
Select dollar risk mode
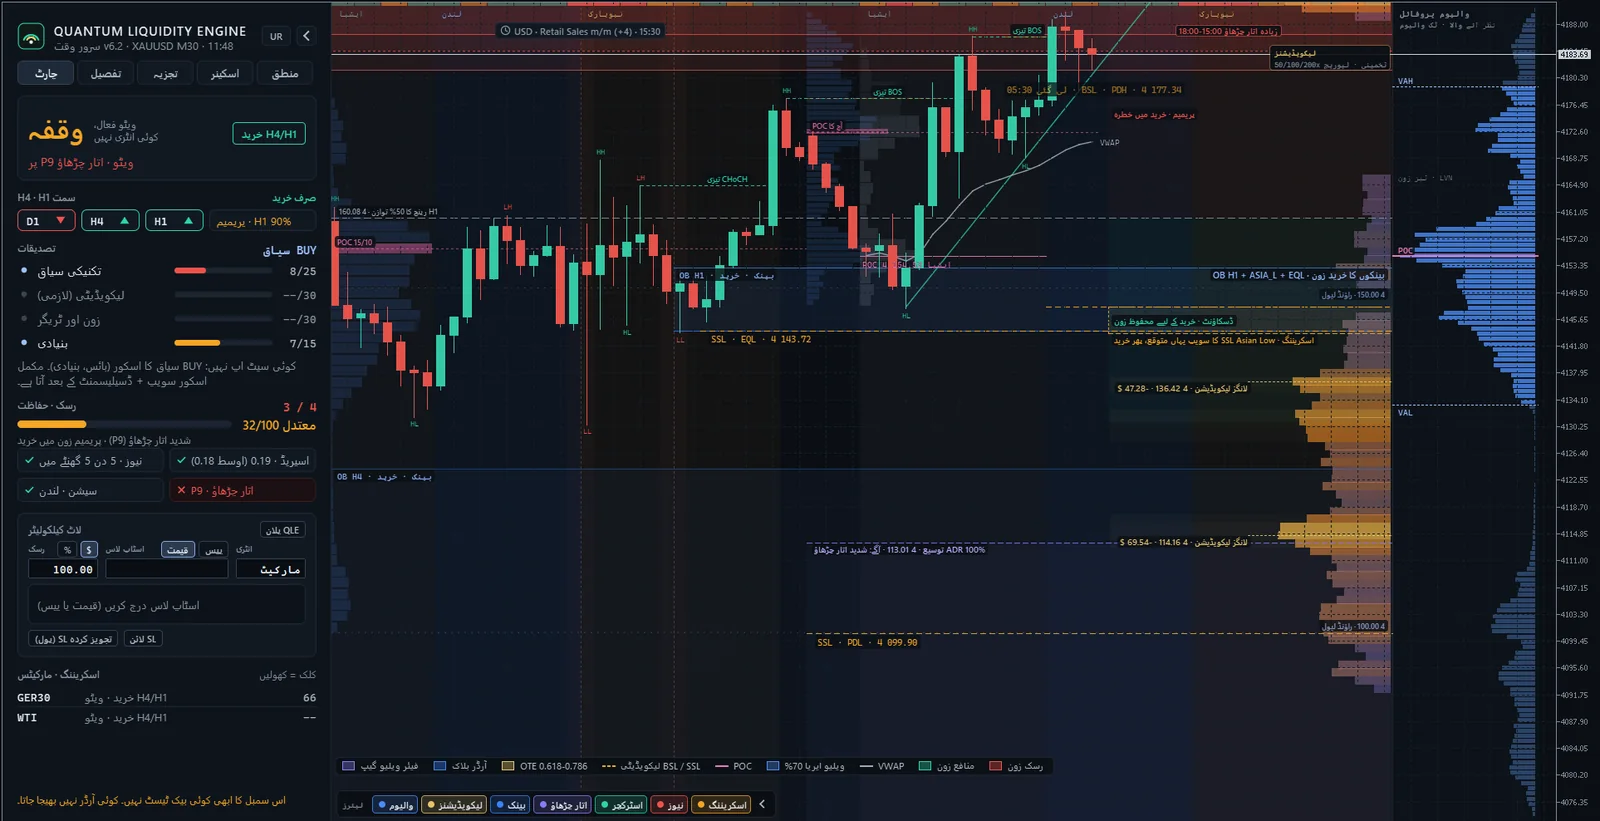pyautogui.click(x=89, y=549)
